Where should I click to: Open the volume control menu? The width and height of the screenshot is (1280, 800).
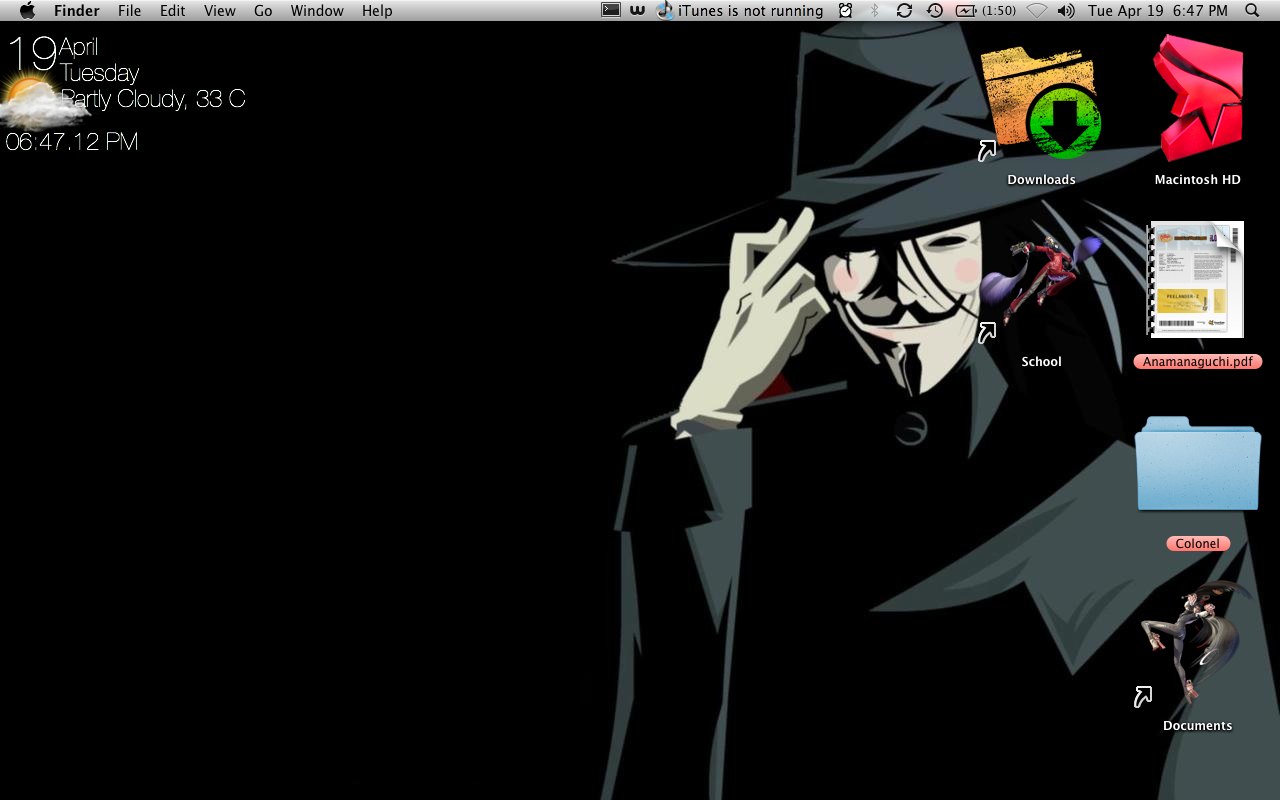click(x=1066, y=10)
